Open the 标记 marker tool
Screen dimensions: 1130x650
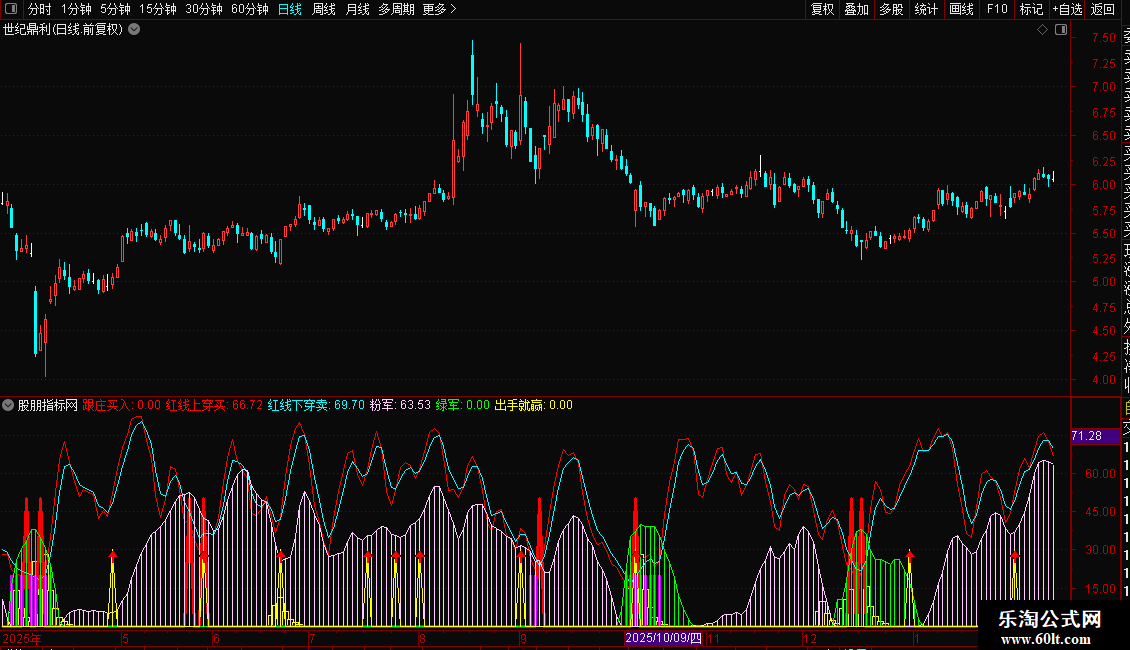pos(1031,9)
